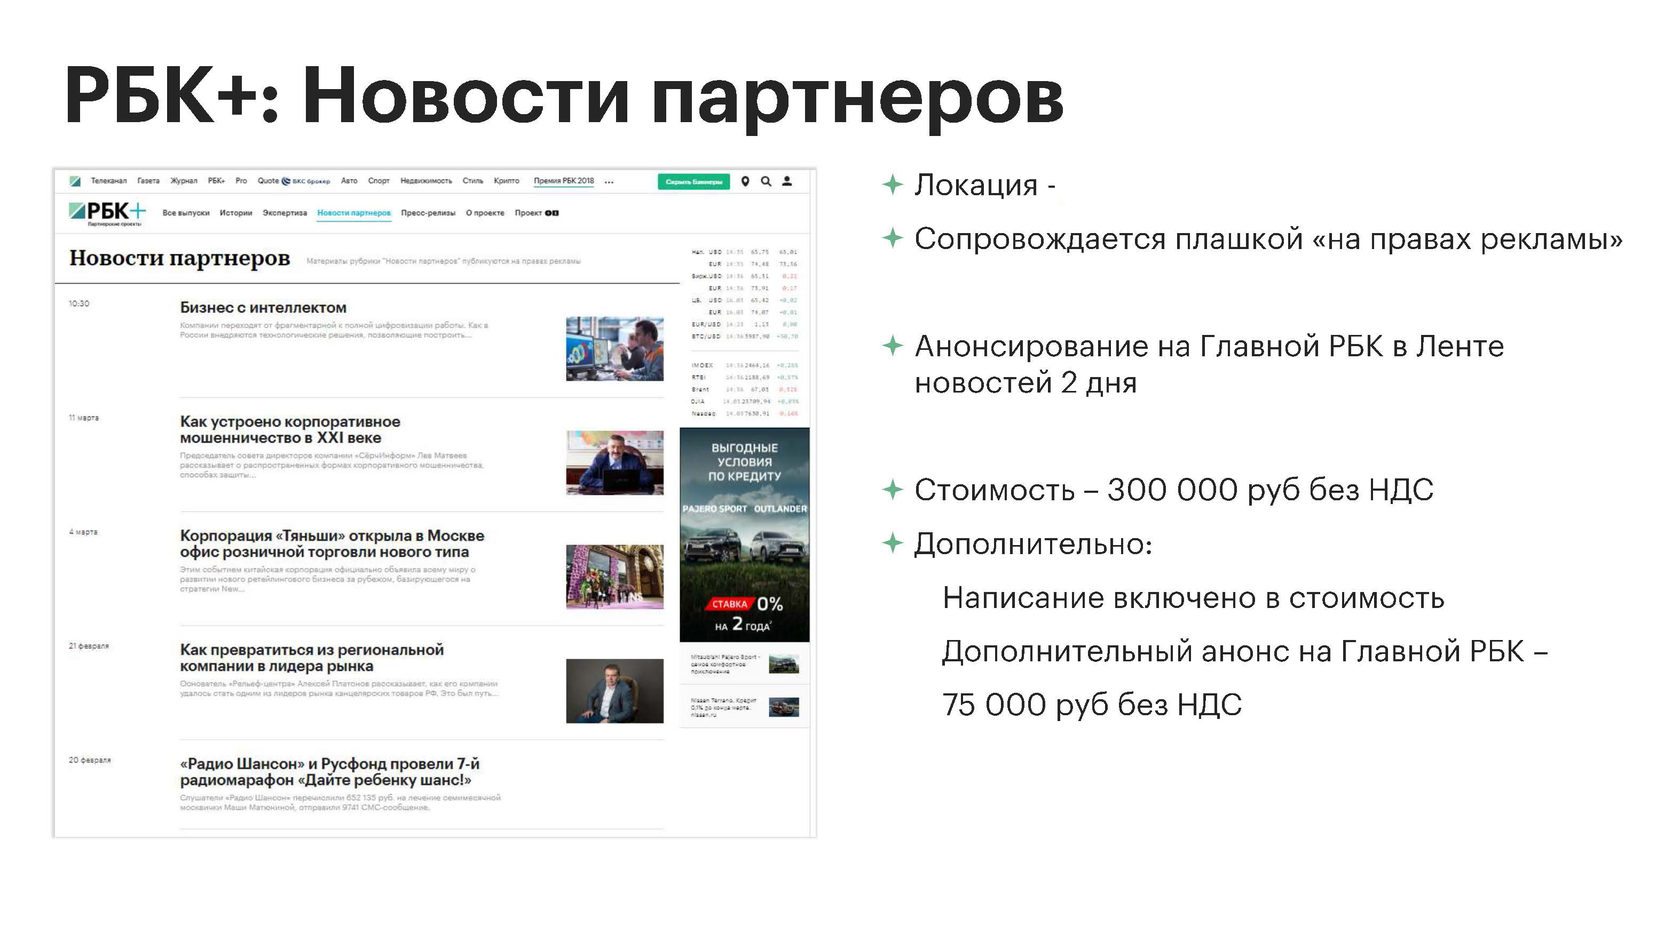This screenshot has height=936, width=1680.
Task: Open the Проект tab with badge
Action: 537,213
